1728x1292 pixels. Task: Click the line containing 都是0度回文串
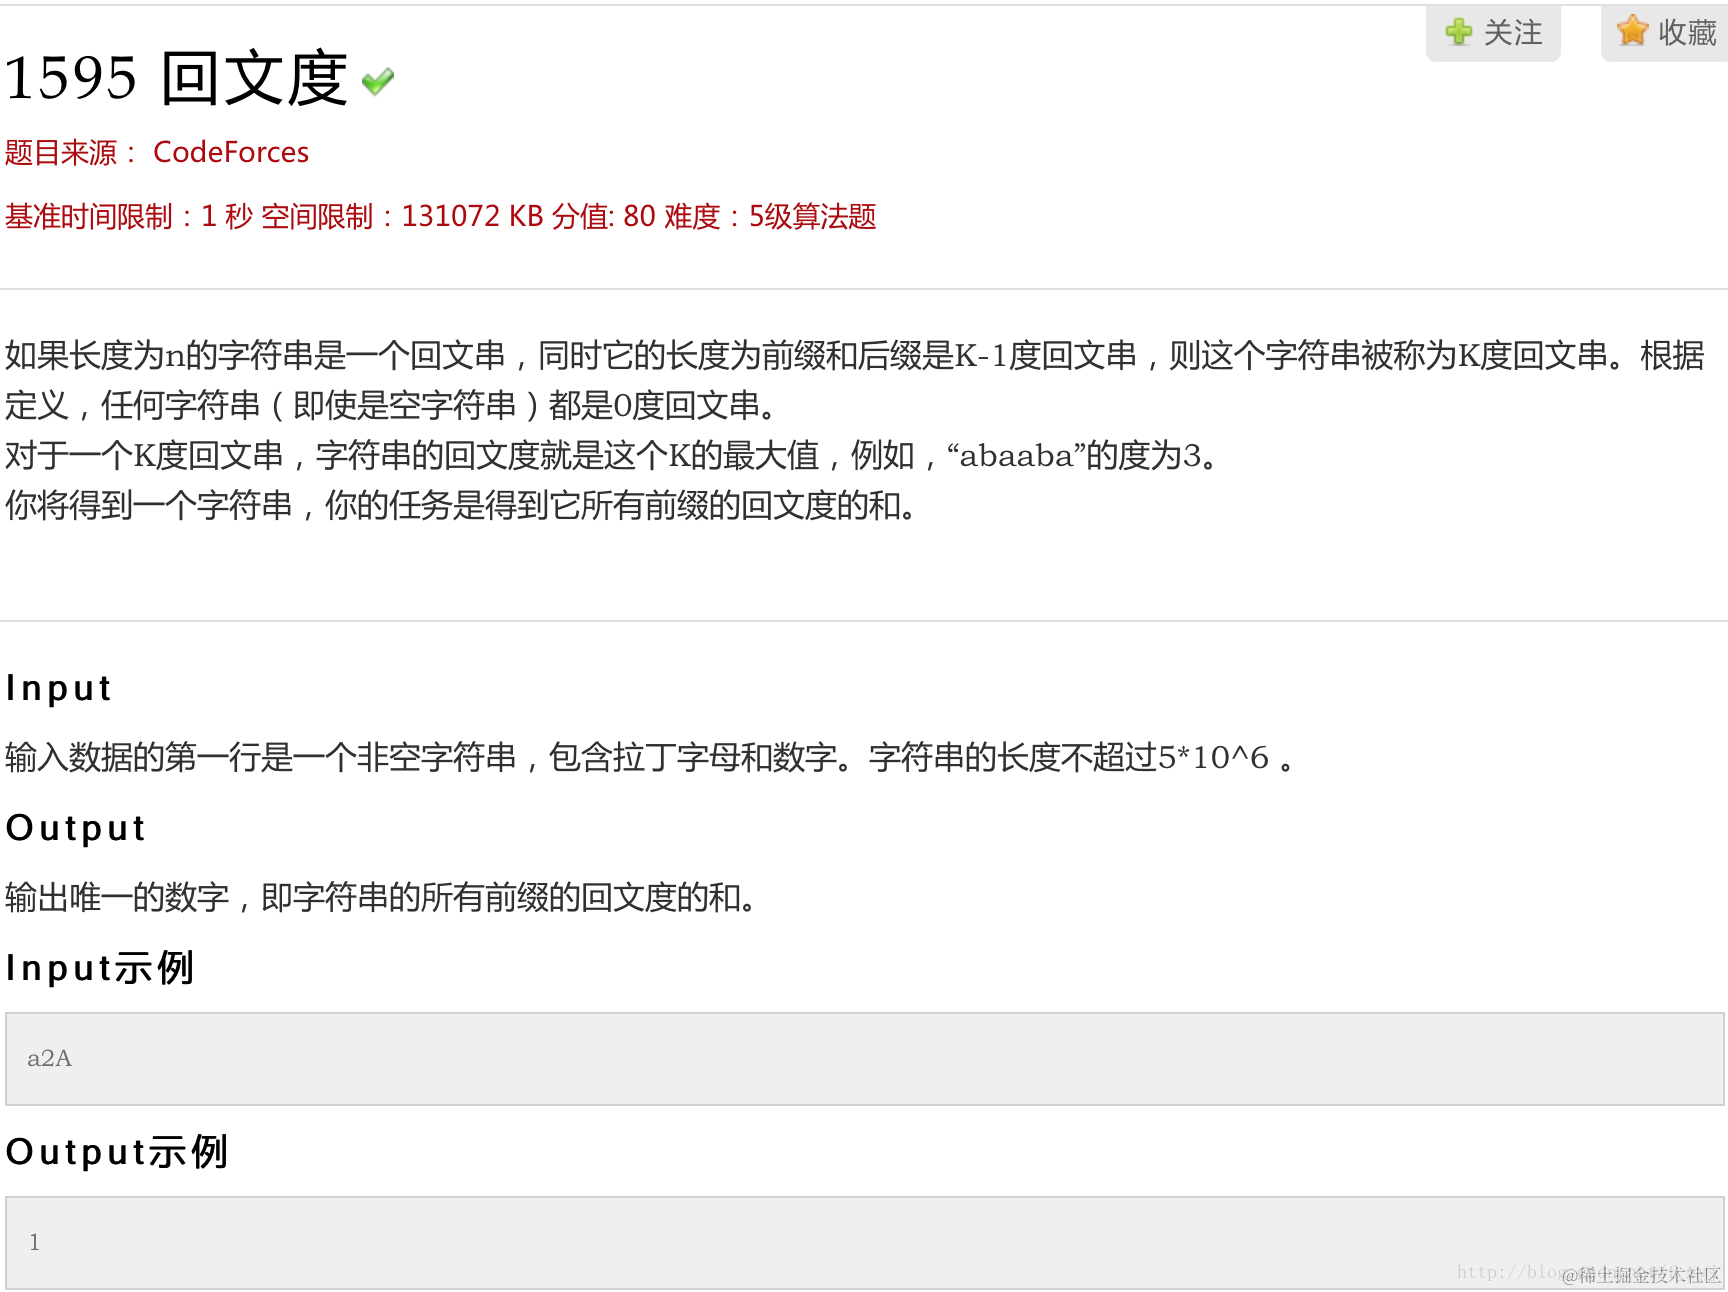tap(391, 406)
